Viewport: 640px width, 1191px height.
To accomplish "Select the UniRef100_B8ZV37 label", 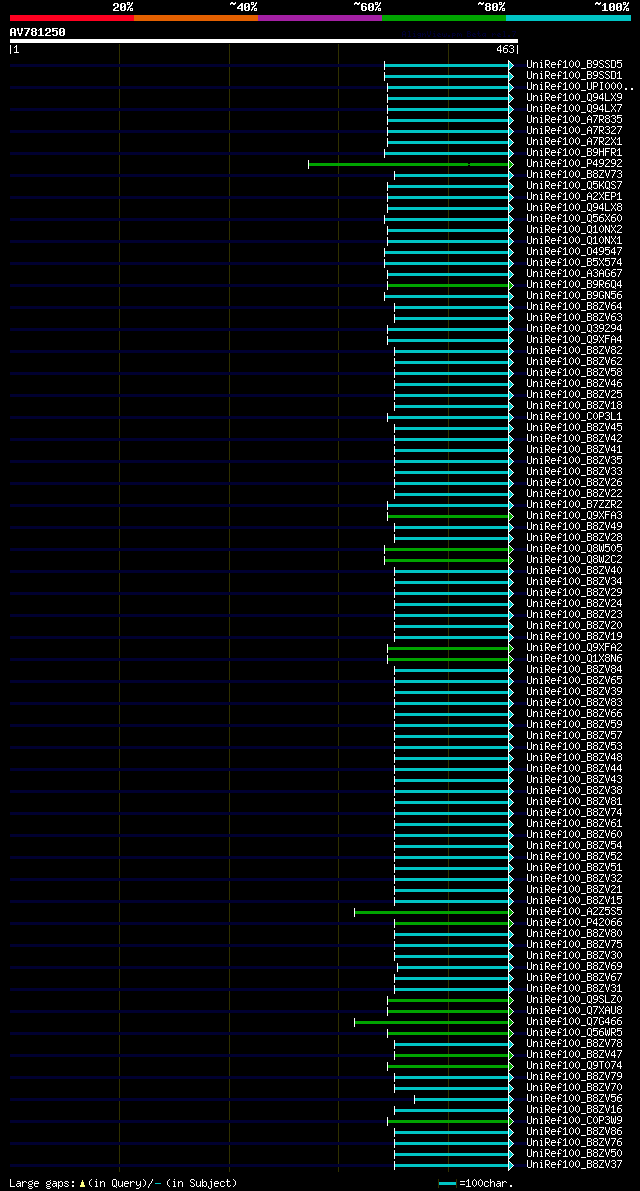I will click(574, 1166).
